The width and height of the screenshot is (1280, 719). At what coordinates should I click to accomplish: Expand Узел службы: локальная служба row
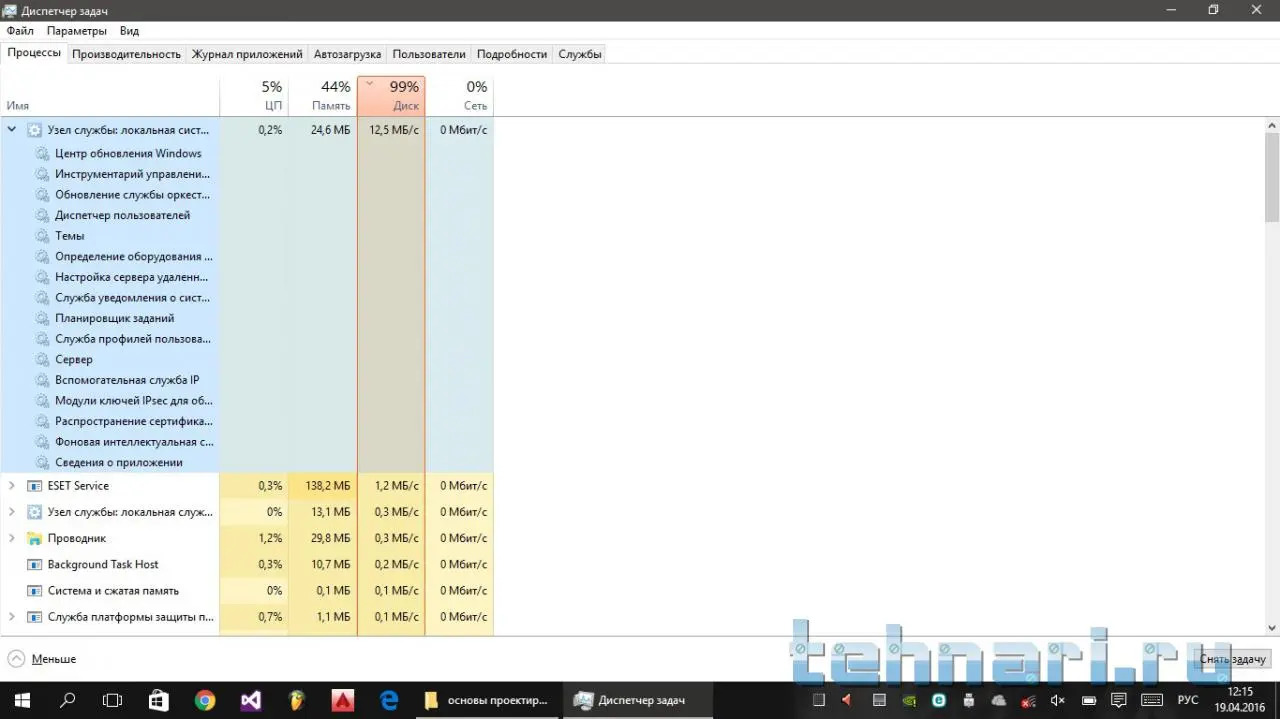coord(12,511)
